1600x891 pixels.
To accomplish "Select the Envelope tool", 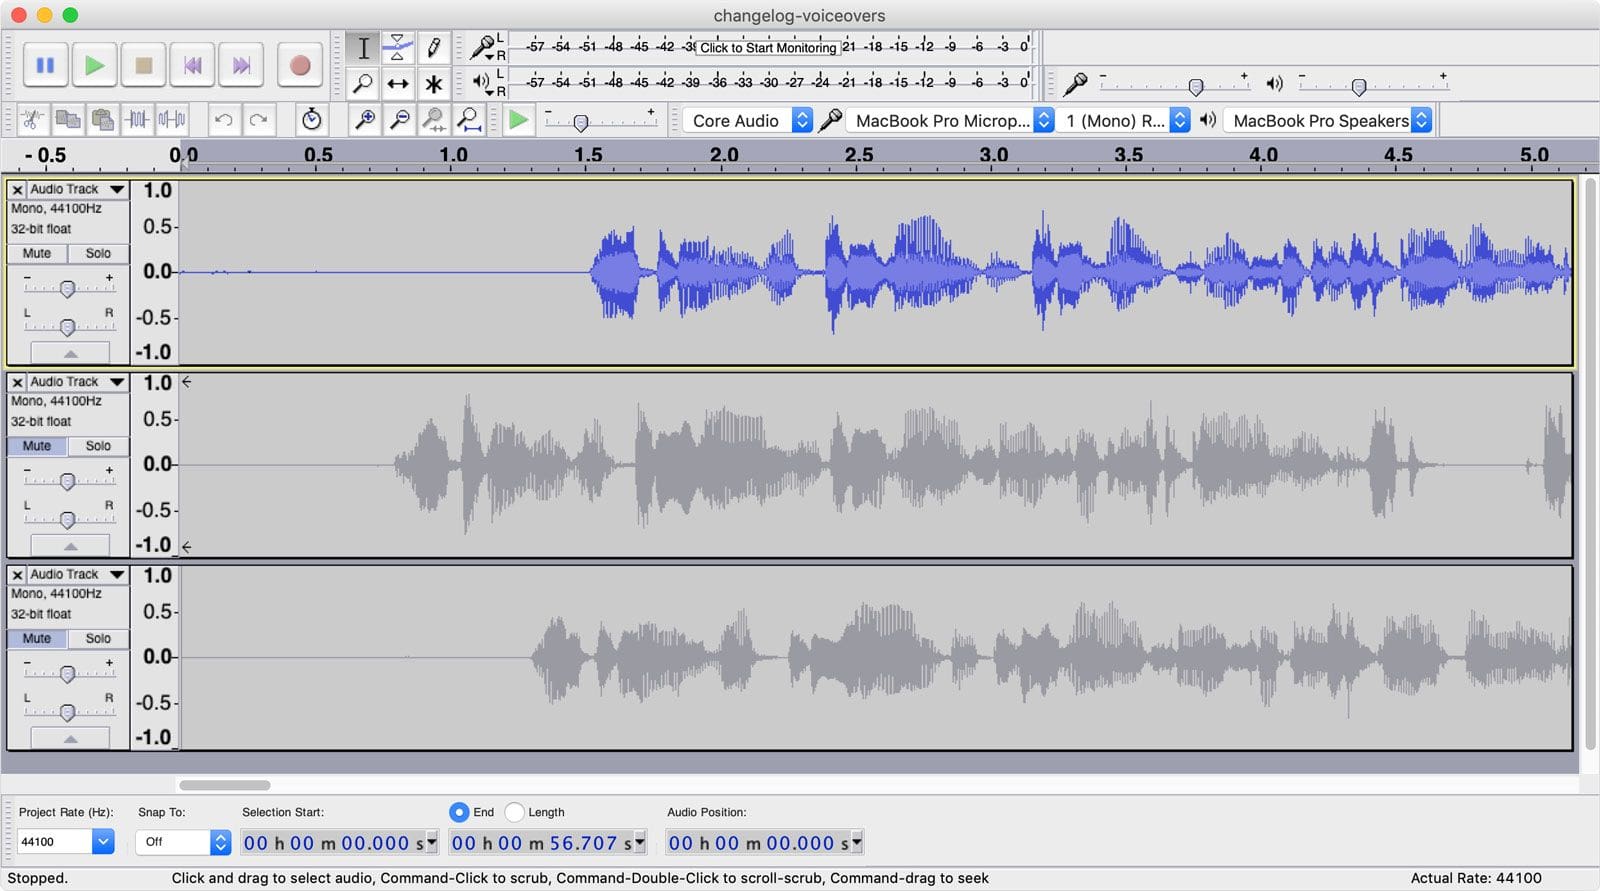I will point(397,48).
